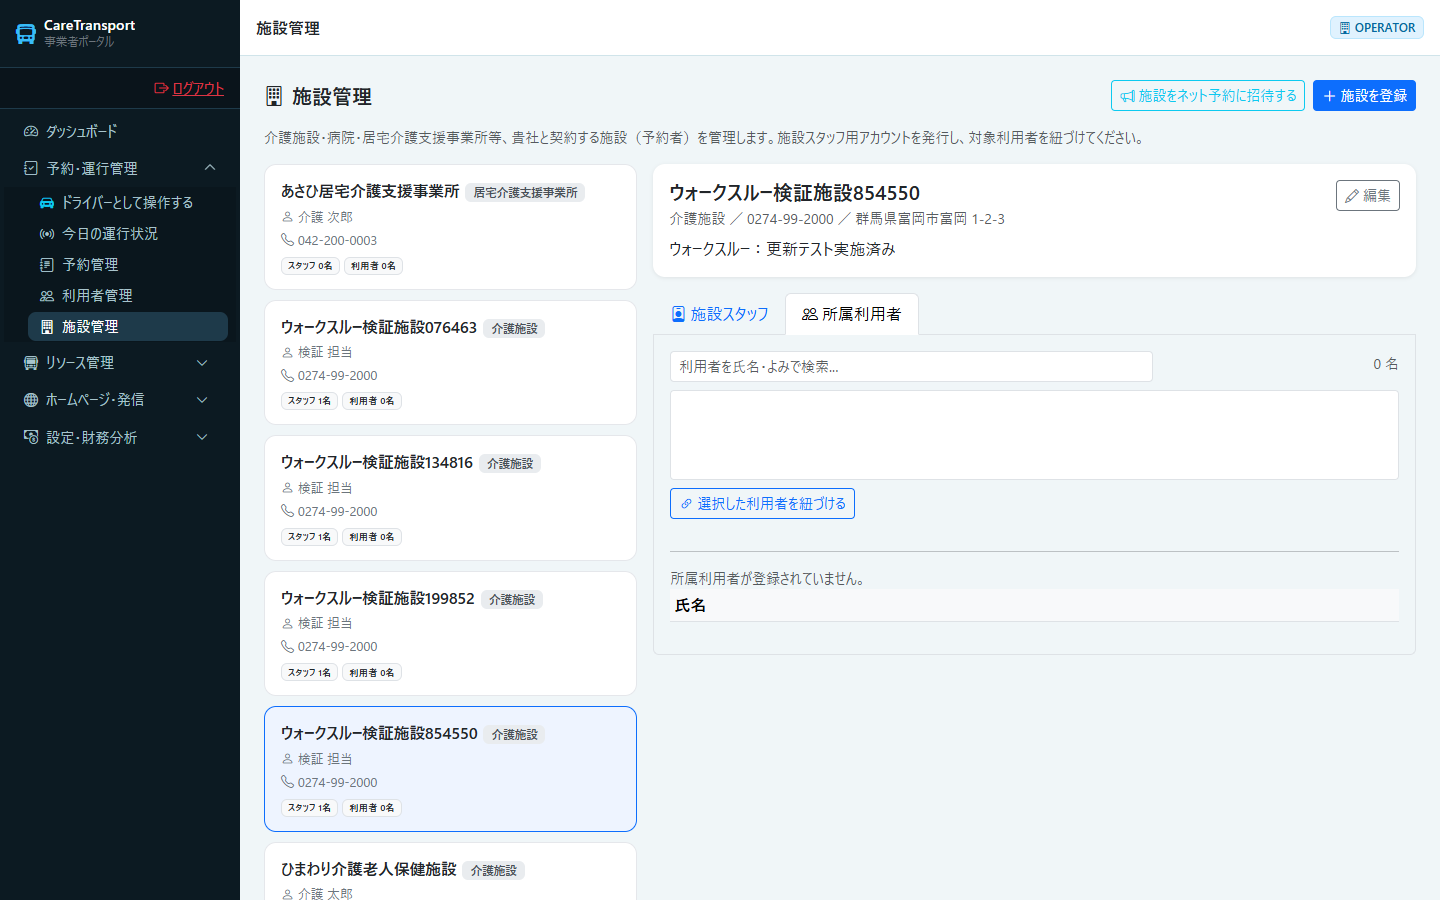Open ダッシュボード from the sidebar

click(x=120, y=131)
